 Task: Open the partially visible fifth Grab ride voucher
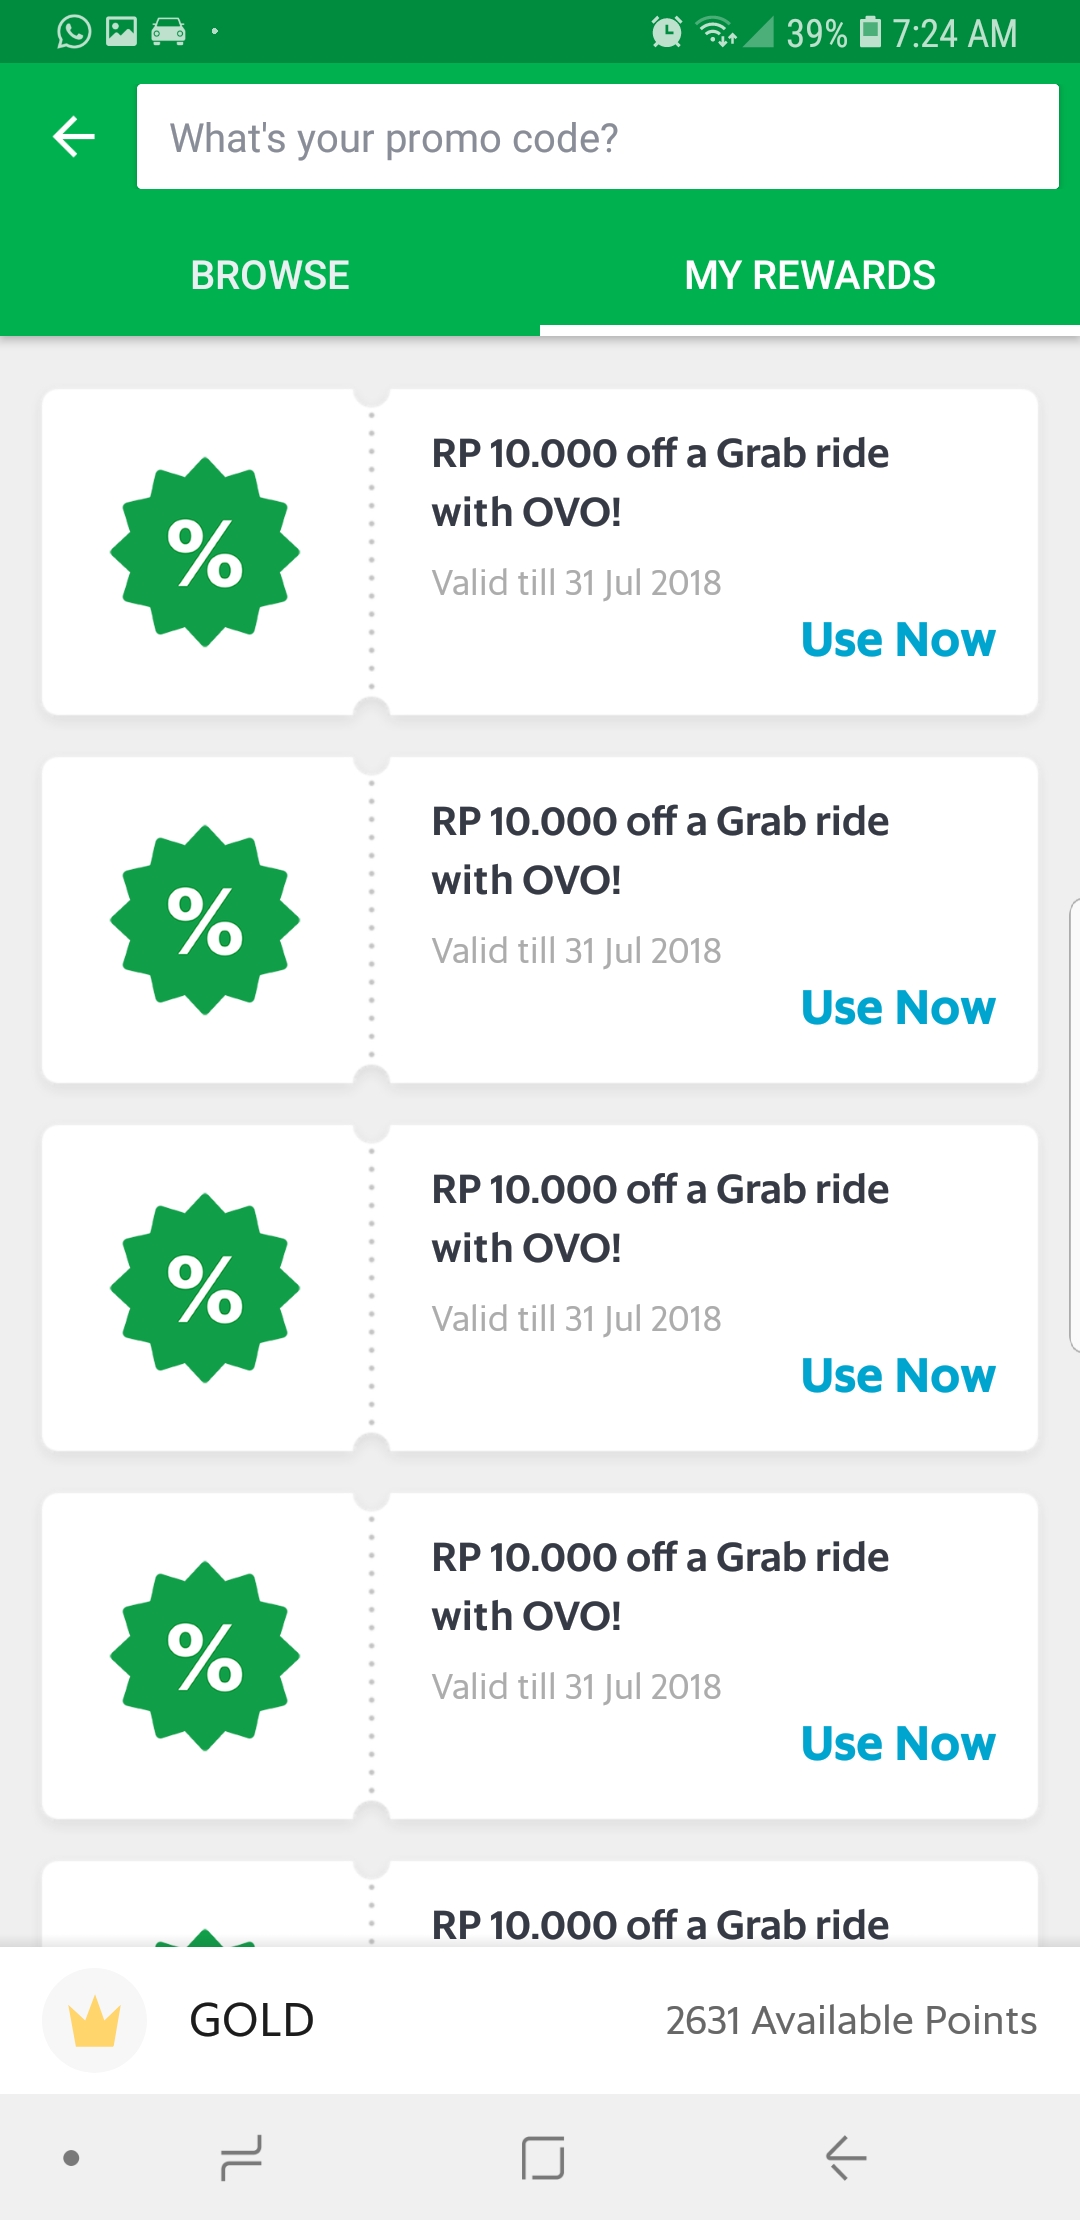click(x=660, y=1915)
